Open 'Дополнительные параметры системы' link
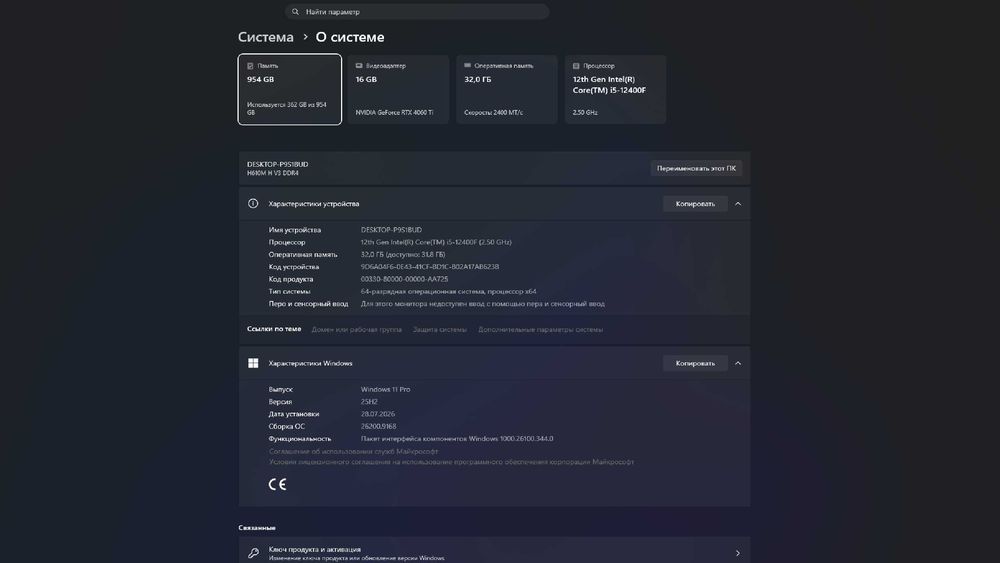The height and width of the screenshot is (563, 1000). coord(540,330)
